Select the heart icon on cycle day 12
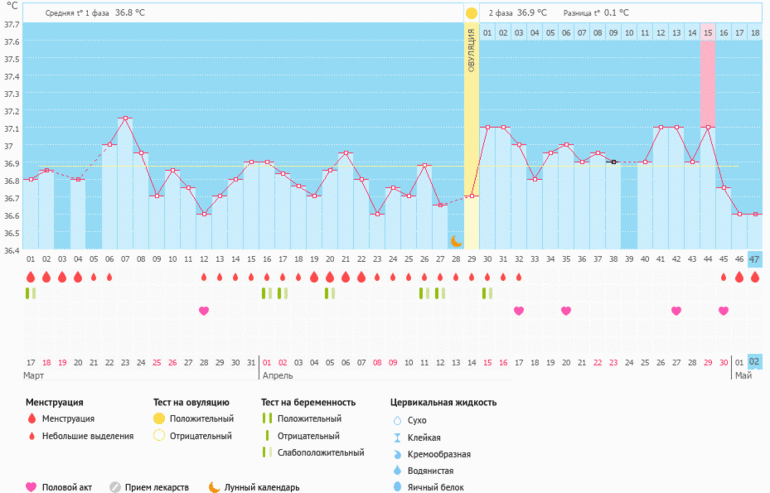 tap(204, 311)
